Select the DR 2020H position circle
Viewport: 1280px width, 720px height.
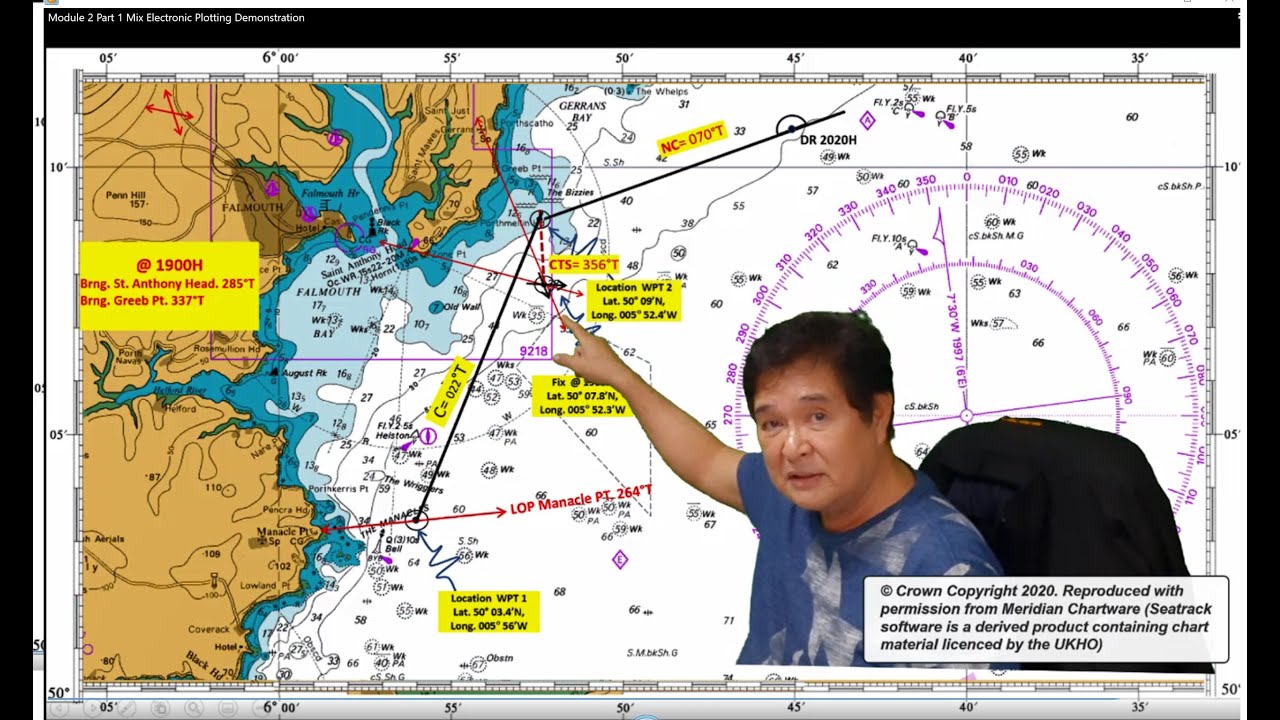point(791,128)
